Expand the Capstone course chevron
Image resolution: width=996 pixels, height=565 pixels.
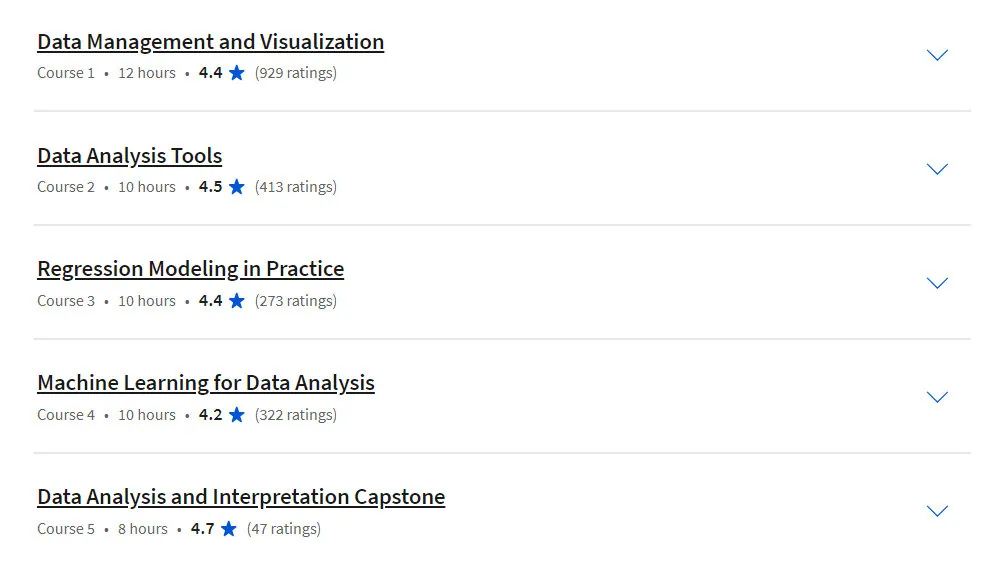(x=937, y=511)
